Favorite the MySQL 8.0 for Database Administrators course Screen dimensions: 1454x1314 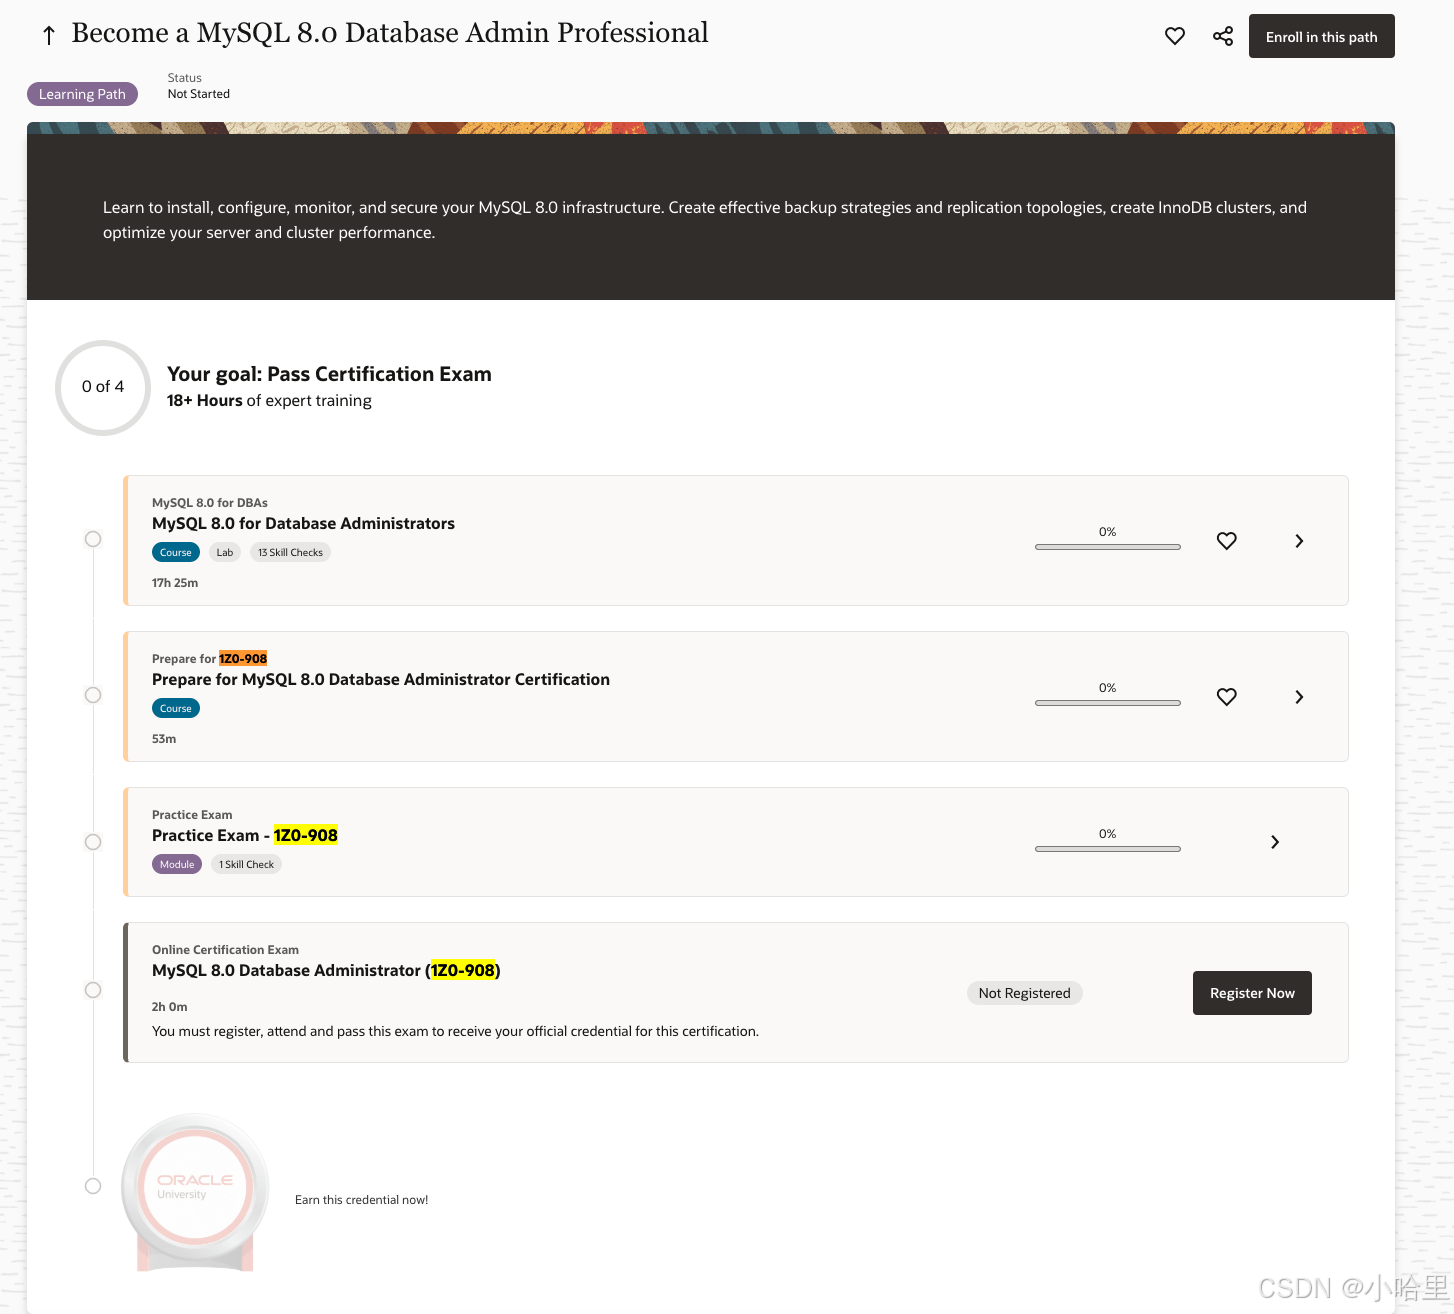click(1227, 541)
